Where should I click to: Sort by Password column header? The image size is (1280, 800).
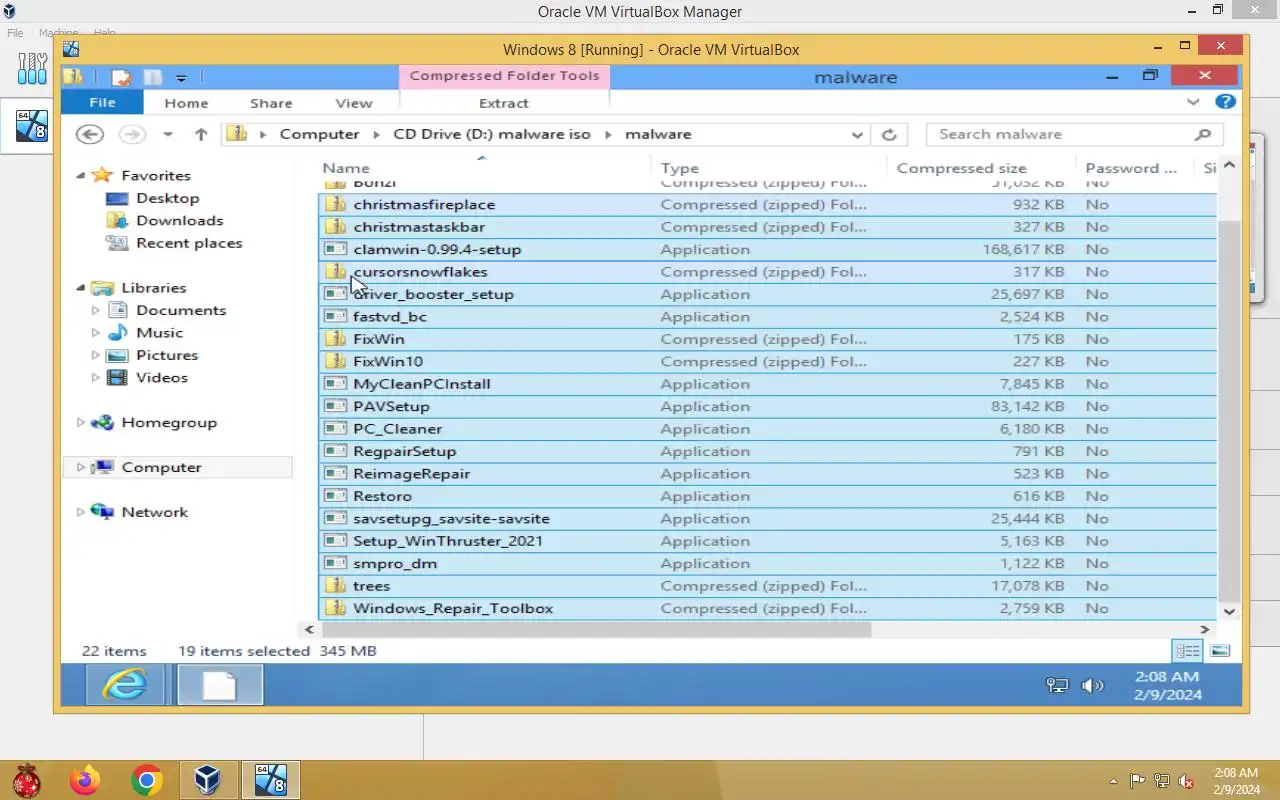click(x=1133, y=168)
